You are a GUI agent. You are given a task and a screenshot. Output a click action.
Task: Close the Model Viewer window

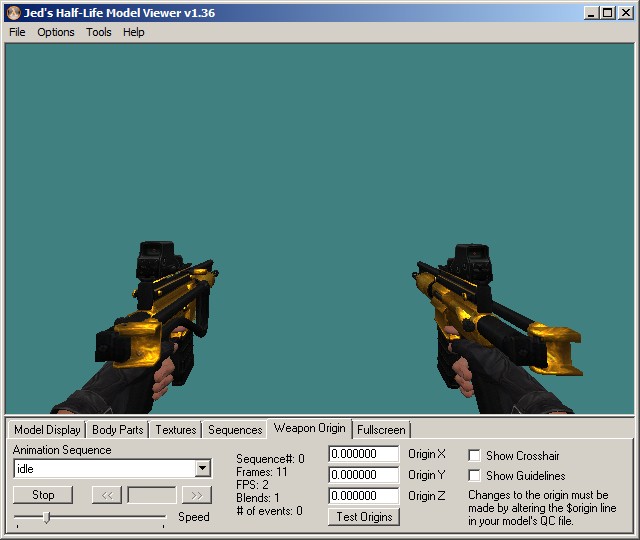625,13
